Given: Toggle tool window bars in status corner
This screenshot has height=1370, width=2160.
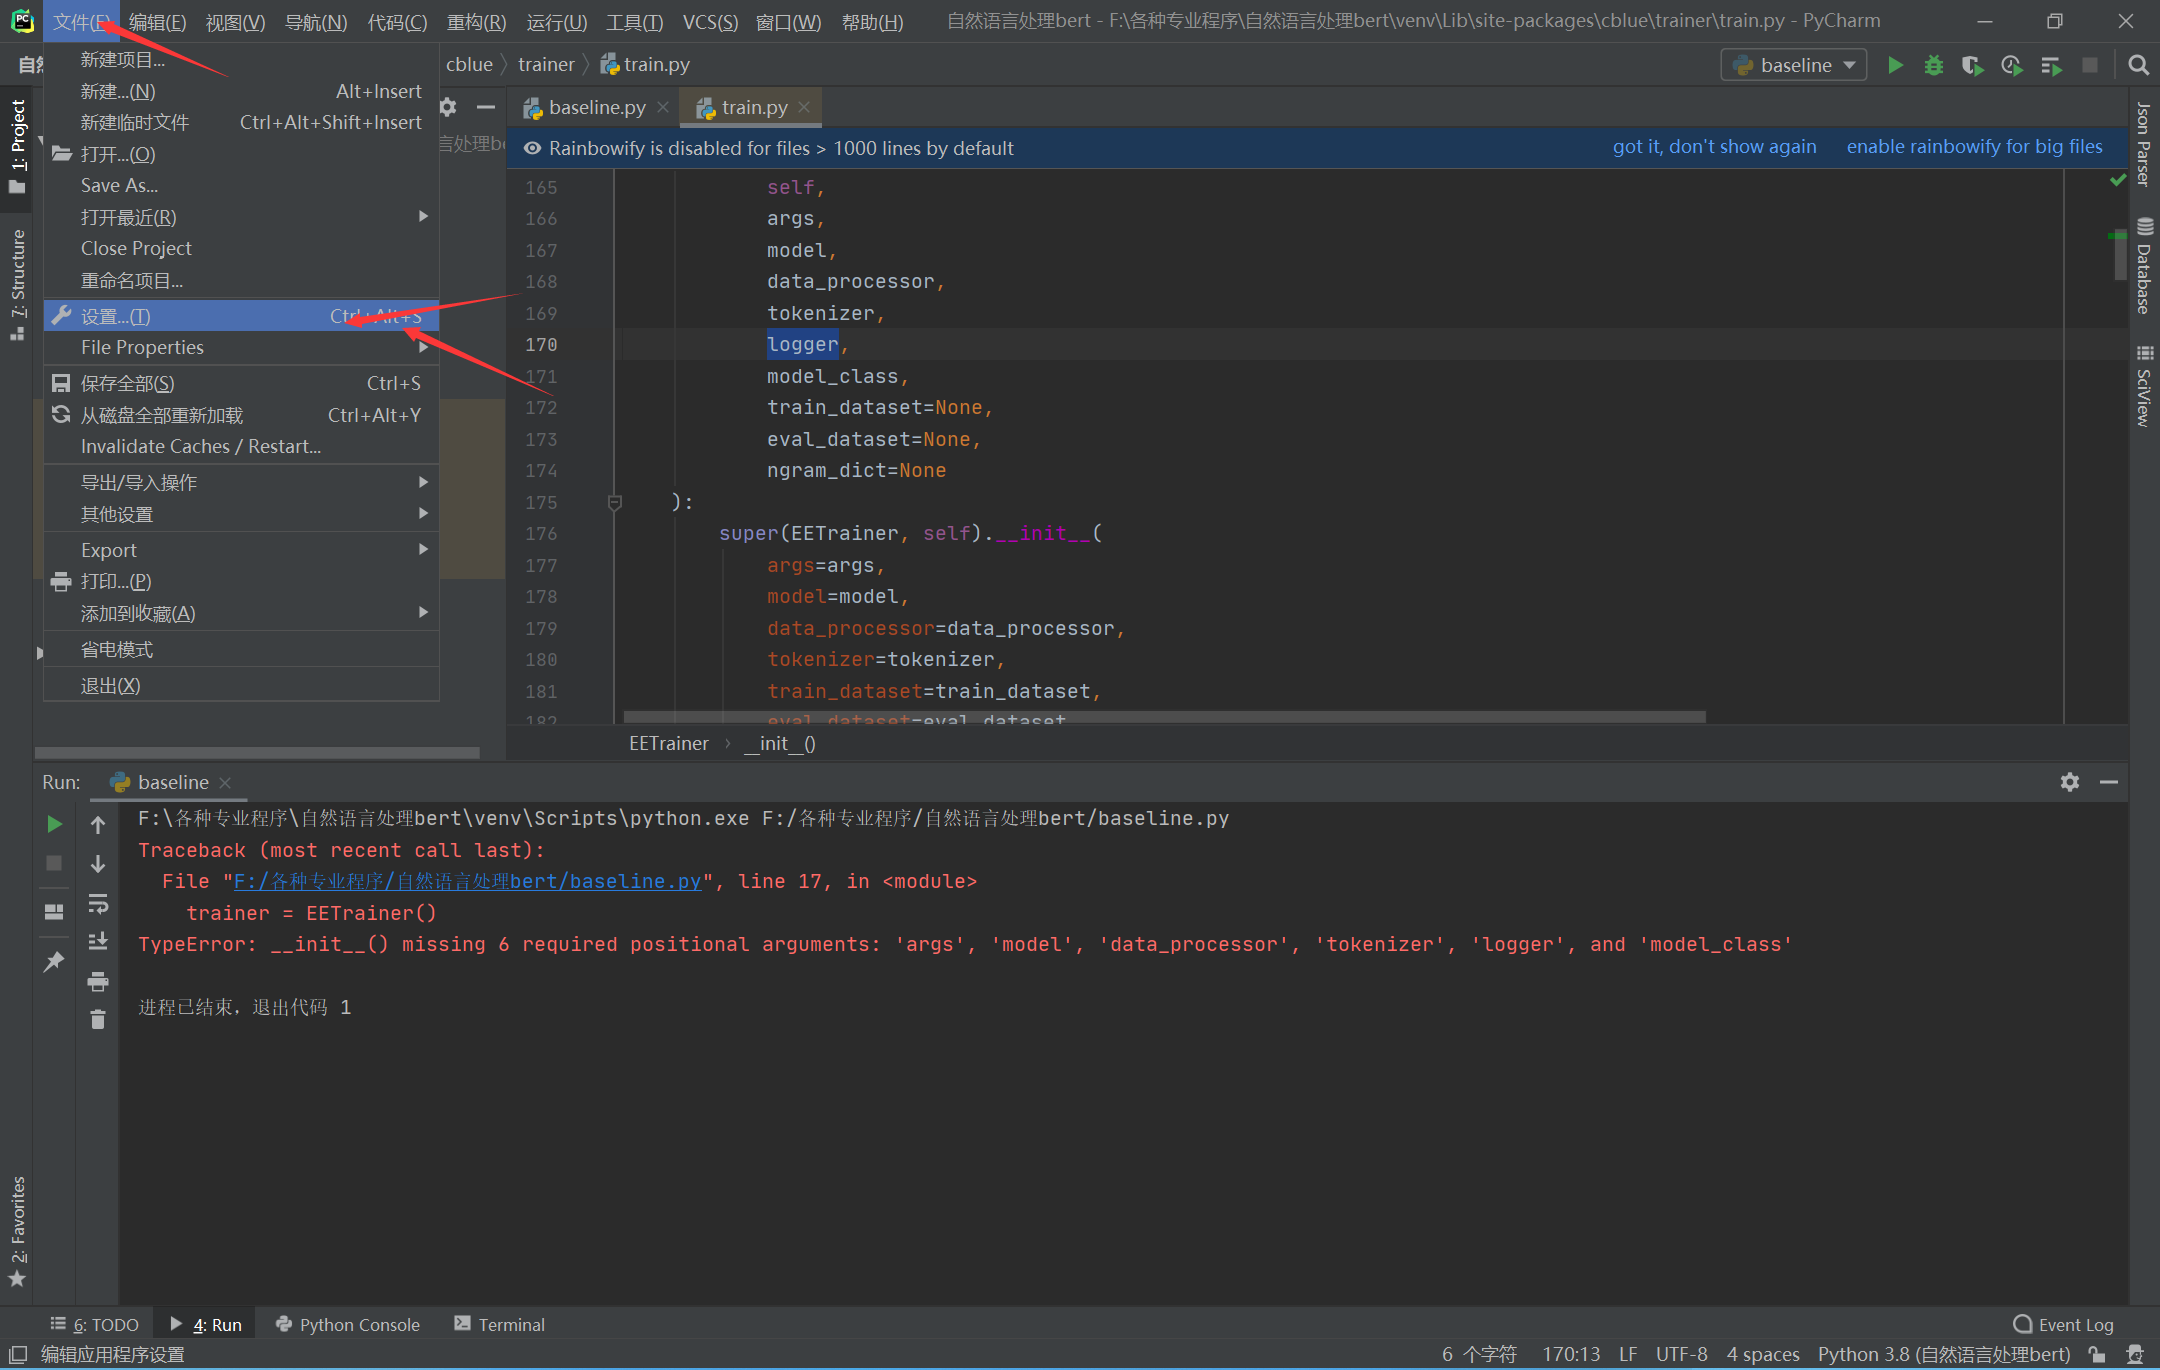Looking at the screenshot, I should pyautogui.click(x=17, y=1355).
